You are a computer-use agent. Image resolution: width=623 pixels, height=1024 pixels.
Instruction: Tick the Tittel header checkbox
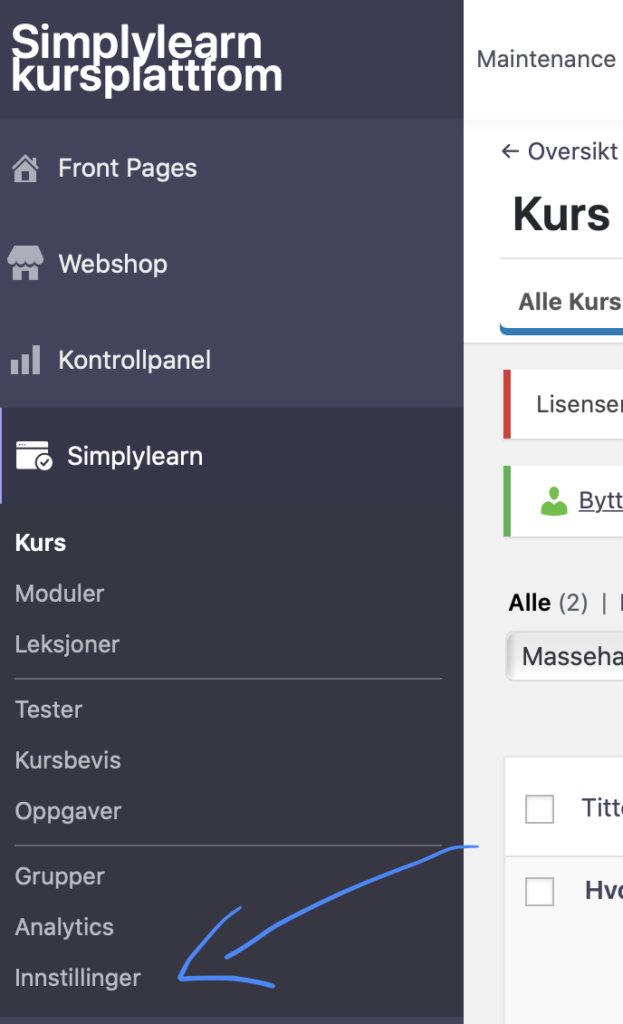click(x=540, y=809)
